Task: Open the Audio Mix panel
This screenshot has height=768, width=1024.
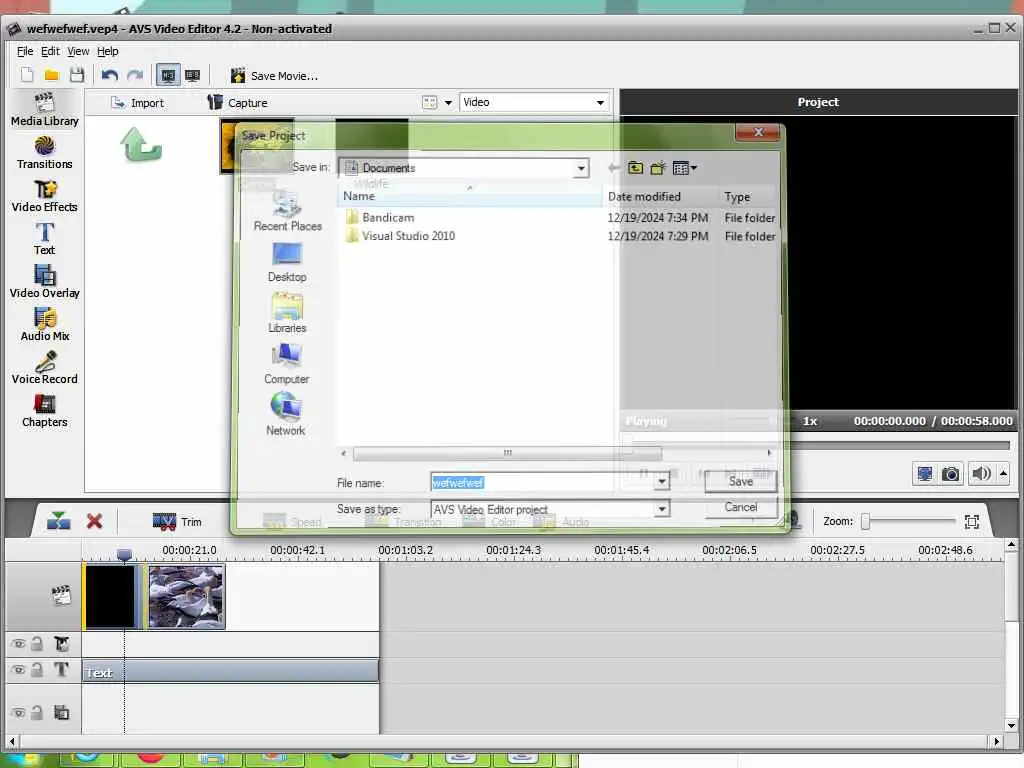Action: (44, 325)
